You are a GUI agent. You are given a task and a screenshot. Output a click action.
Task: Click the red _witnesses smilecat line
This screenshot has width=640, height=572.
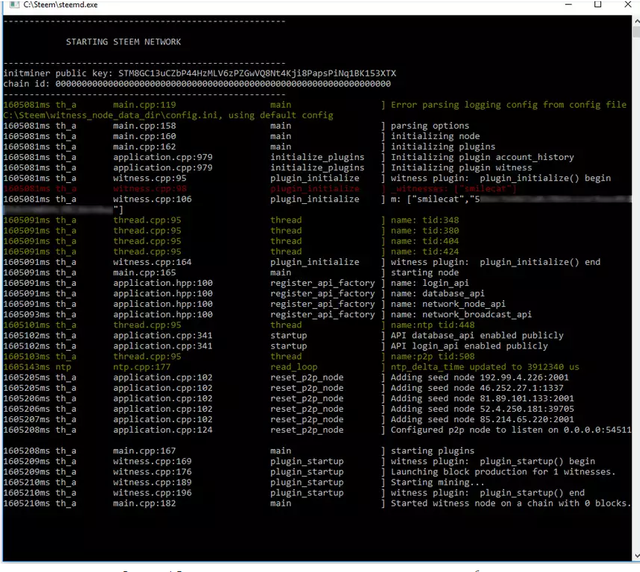(x=453, y=189)
